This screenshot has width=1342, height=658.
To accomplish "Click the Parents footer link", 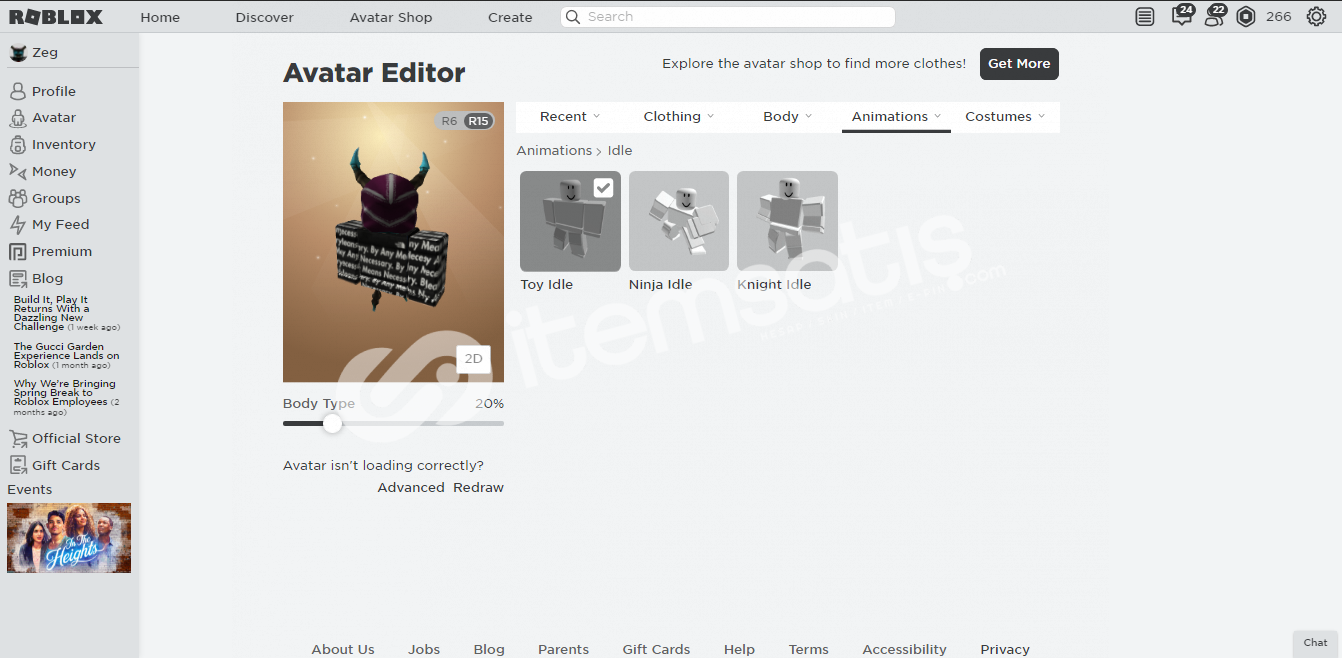I will [x=563, y=649].
